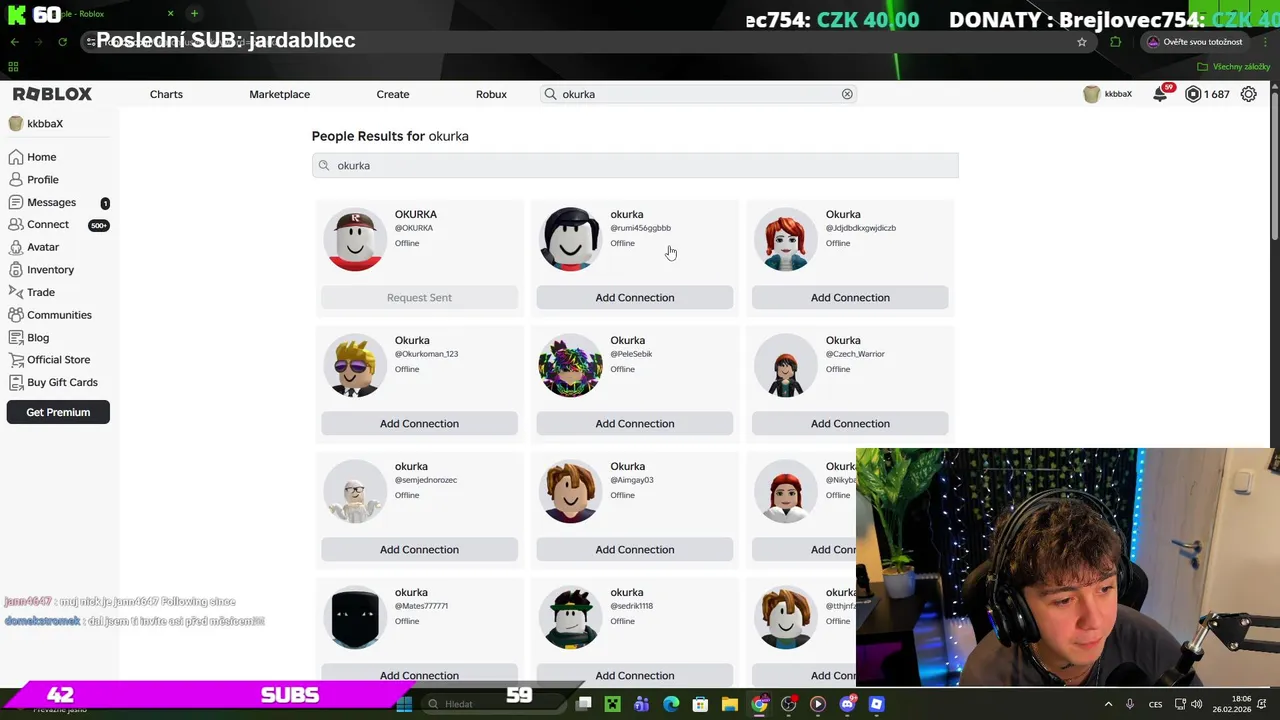
Task: Open the Charts menu
Action: tap(166, 94)
